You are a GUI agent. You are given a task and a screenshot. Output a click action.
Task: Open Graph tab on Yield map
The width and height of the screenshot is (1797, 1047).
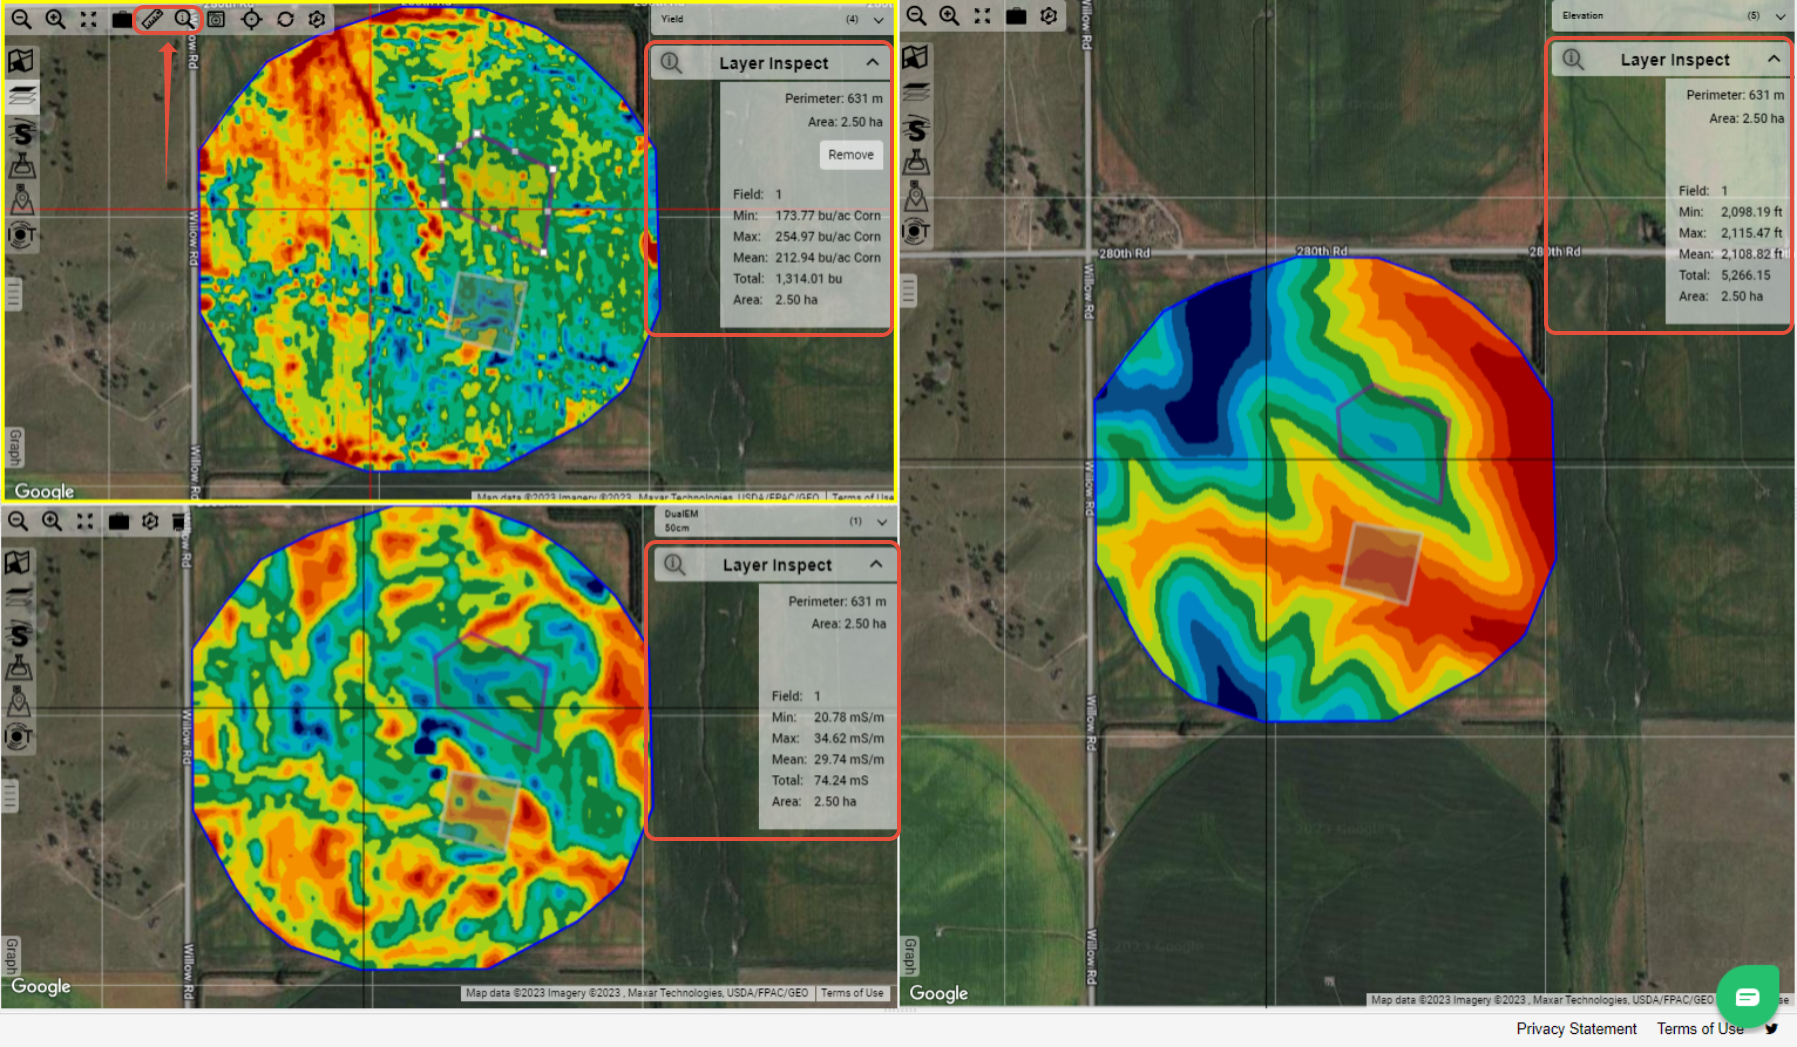click(x=14, y=447)
